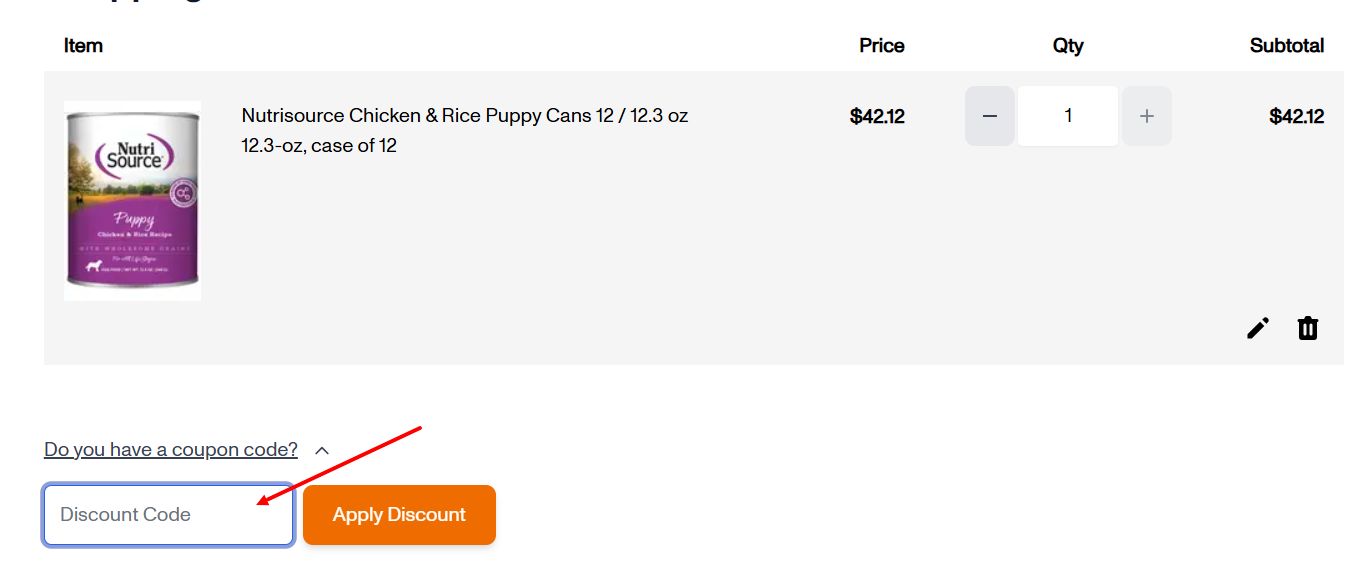Click the $42.12 price value

[877, 116]
